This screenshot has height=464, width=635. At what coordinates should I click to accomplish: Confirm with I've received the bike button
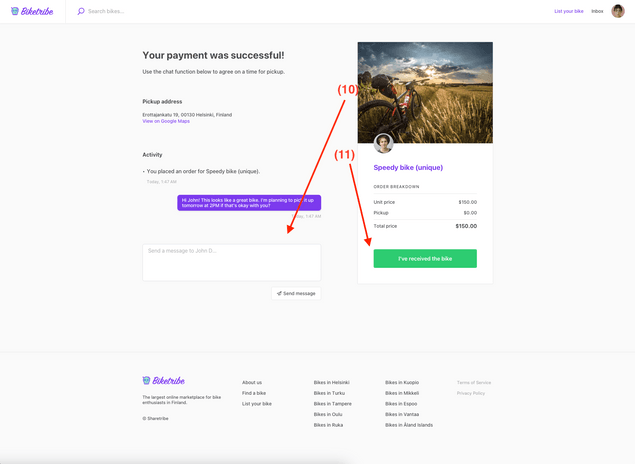coord(425,259)
